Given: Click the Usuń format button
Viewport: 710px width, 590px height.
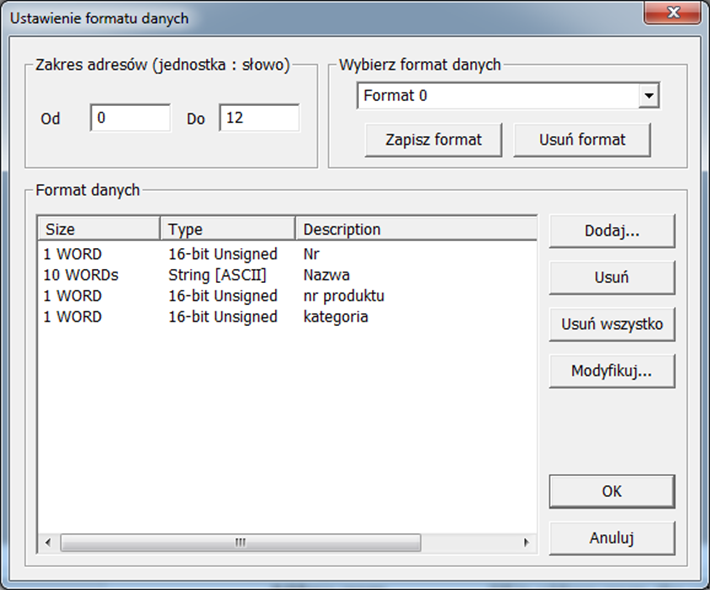Looking at the screenshot, I should (x=582, y=139).
